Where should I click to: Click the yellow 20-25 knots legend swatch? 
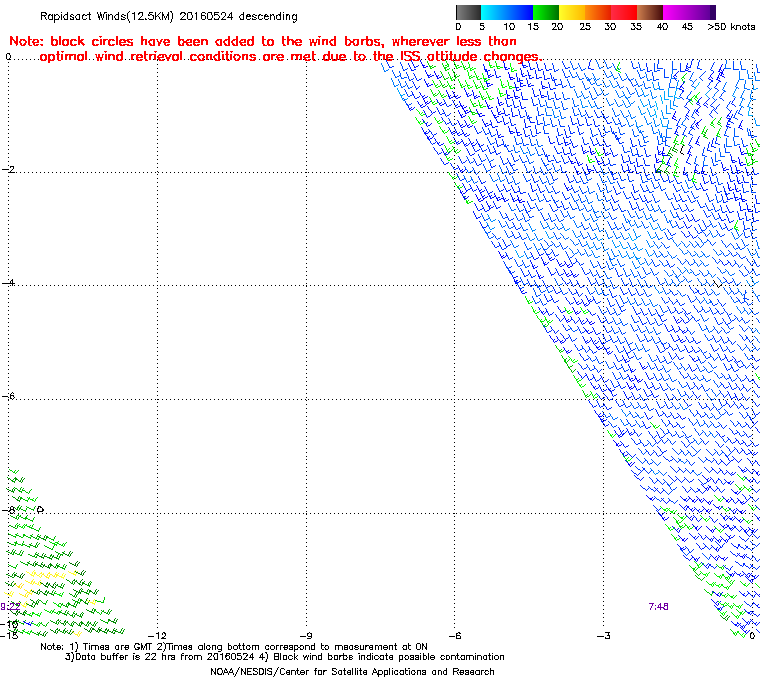[x=572, y=12]
